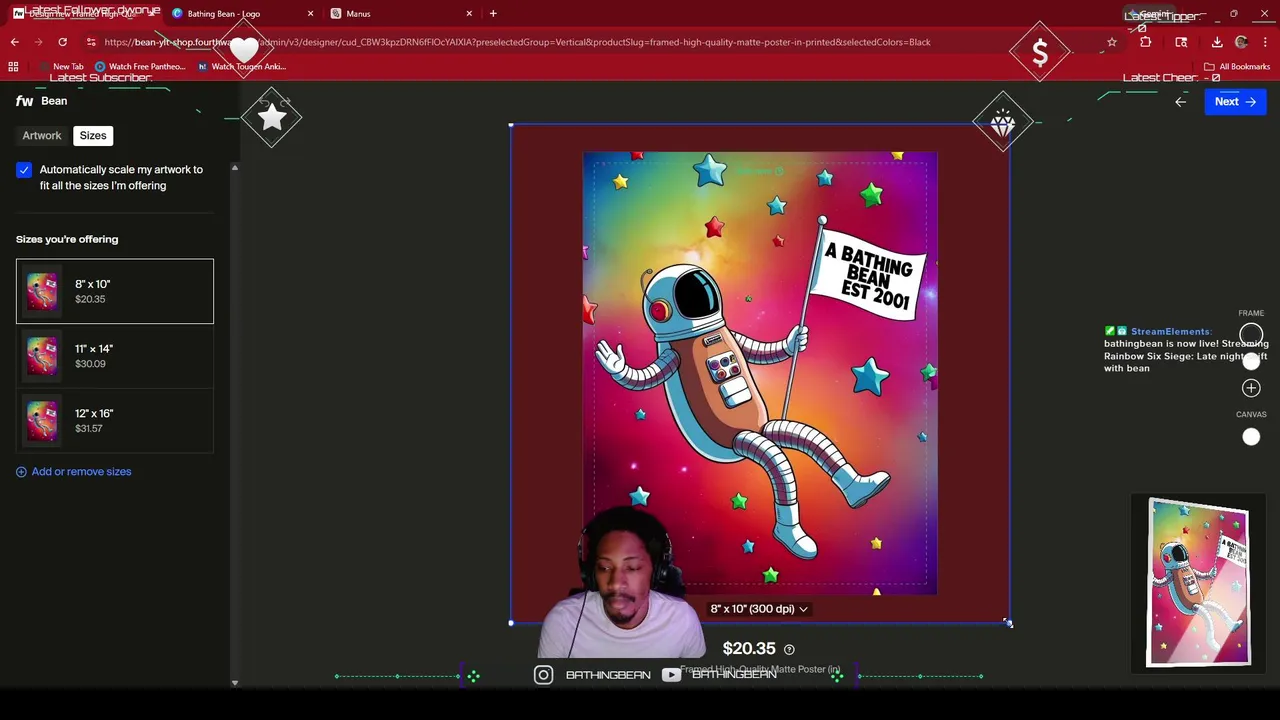This screenshot has width=1280, height=720.
Task: Open the 8" x 10" (300 dpi) dropdown
Action: coord(759,608)
